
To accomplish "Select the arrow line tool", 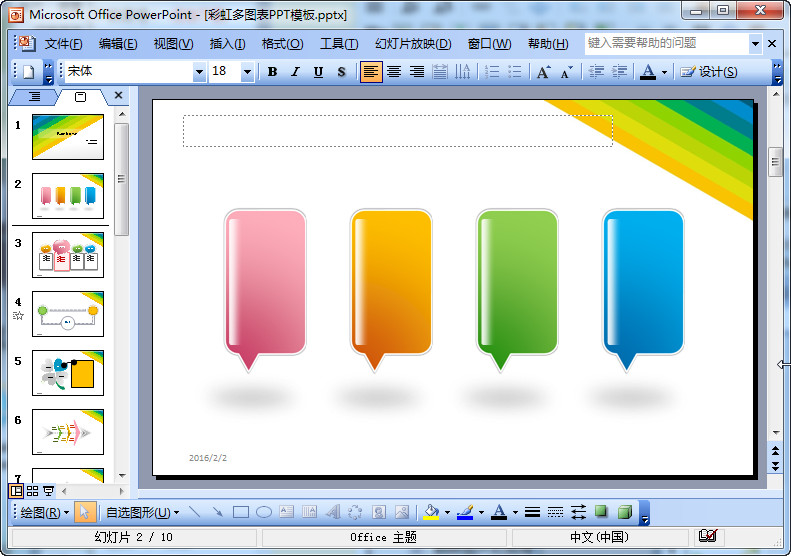I will 217,512.
